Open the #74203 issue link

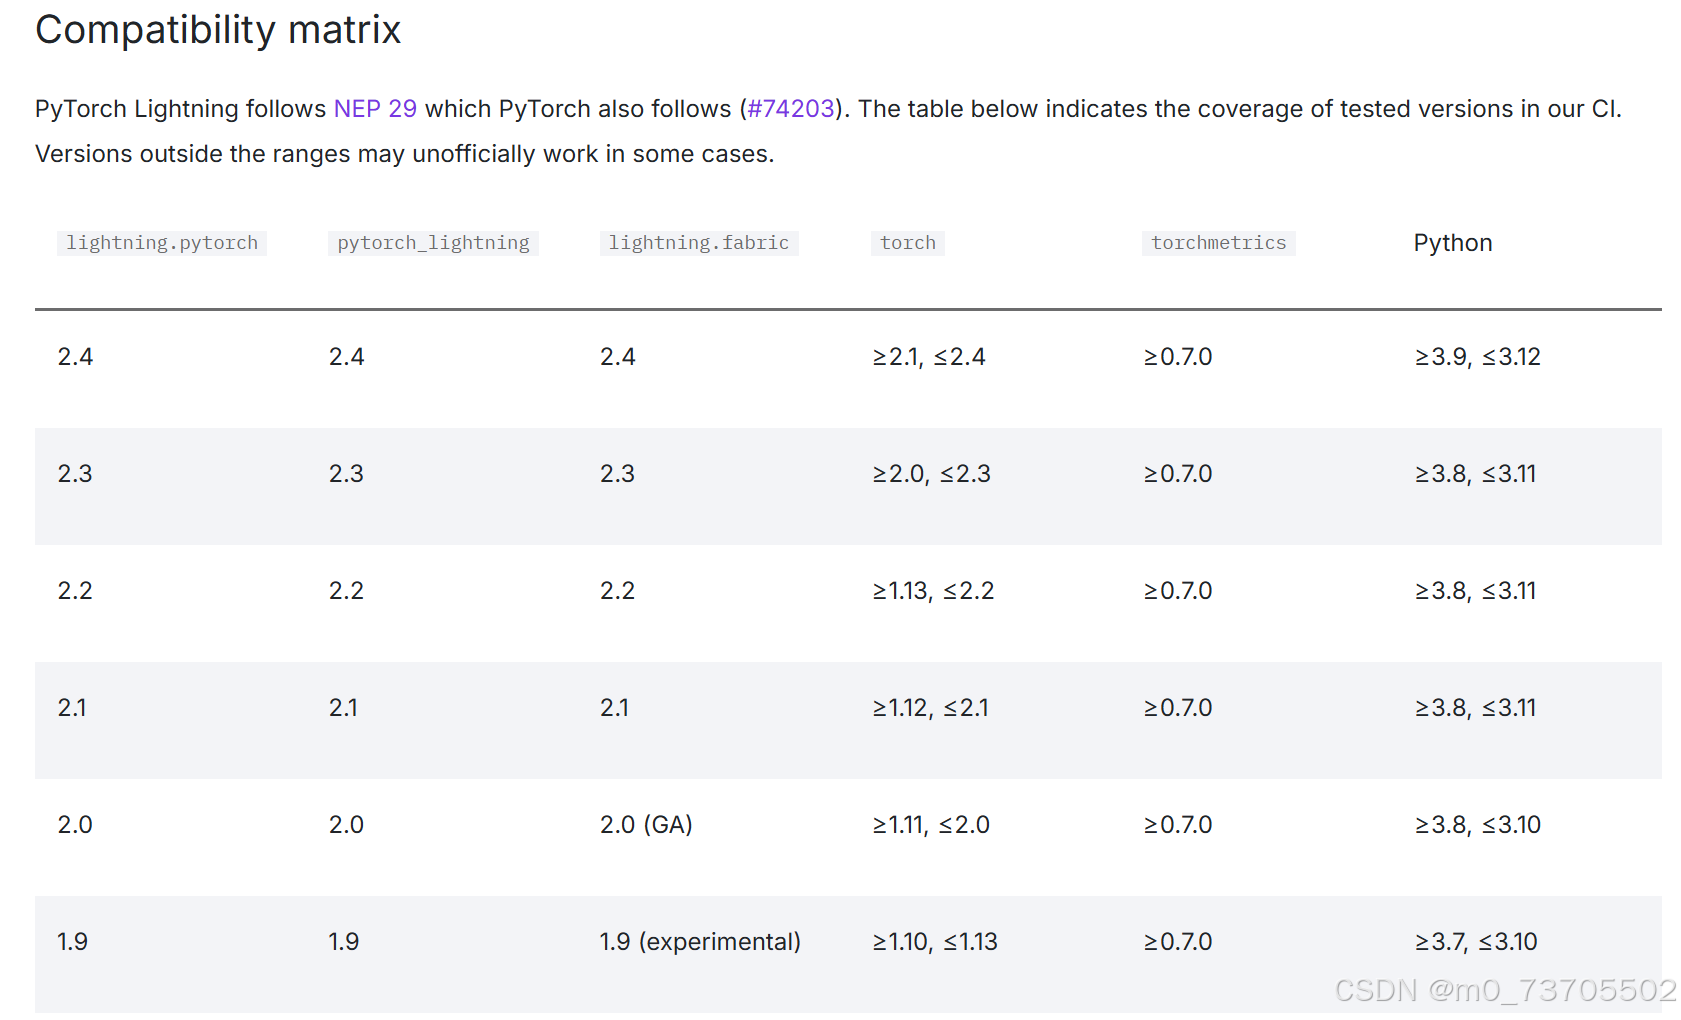coord(791,109)
